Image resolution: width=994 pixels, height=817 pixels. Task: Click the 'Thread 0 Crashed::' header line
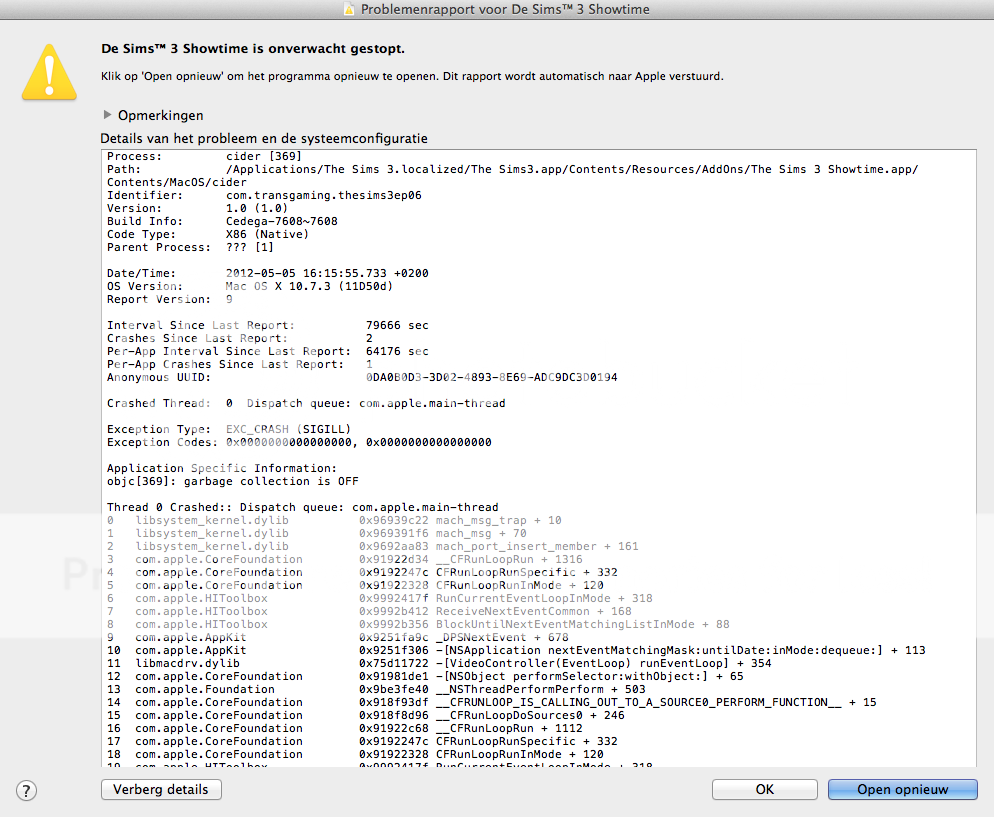pyautogui.click(x=302, y=507)
